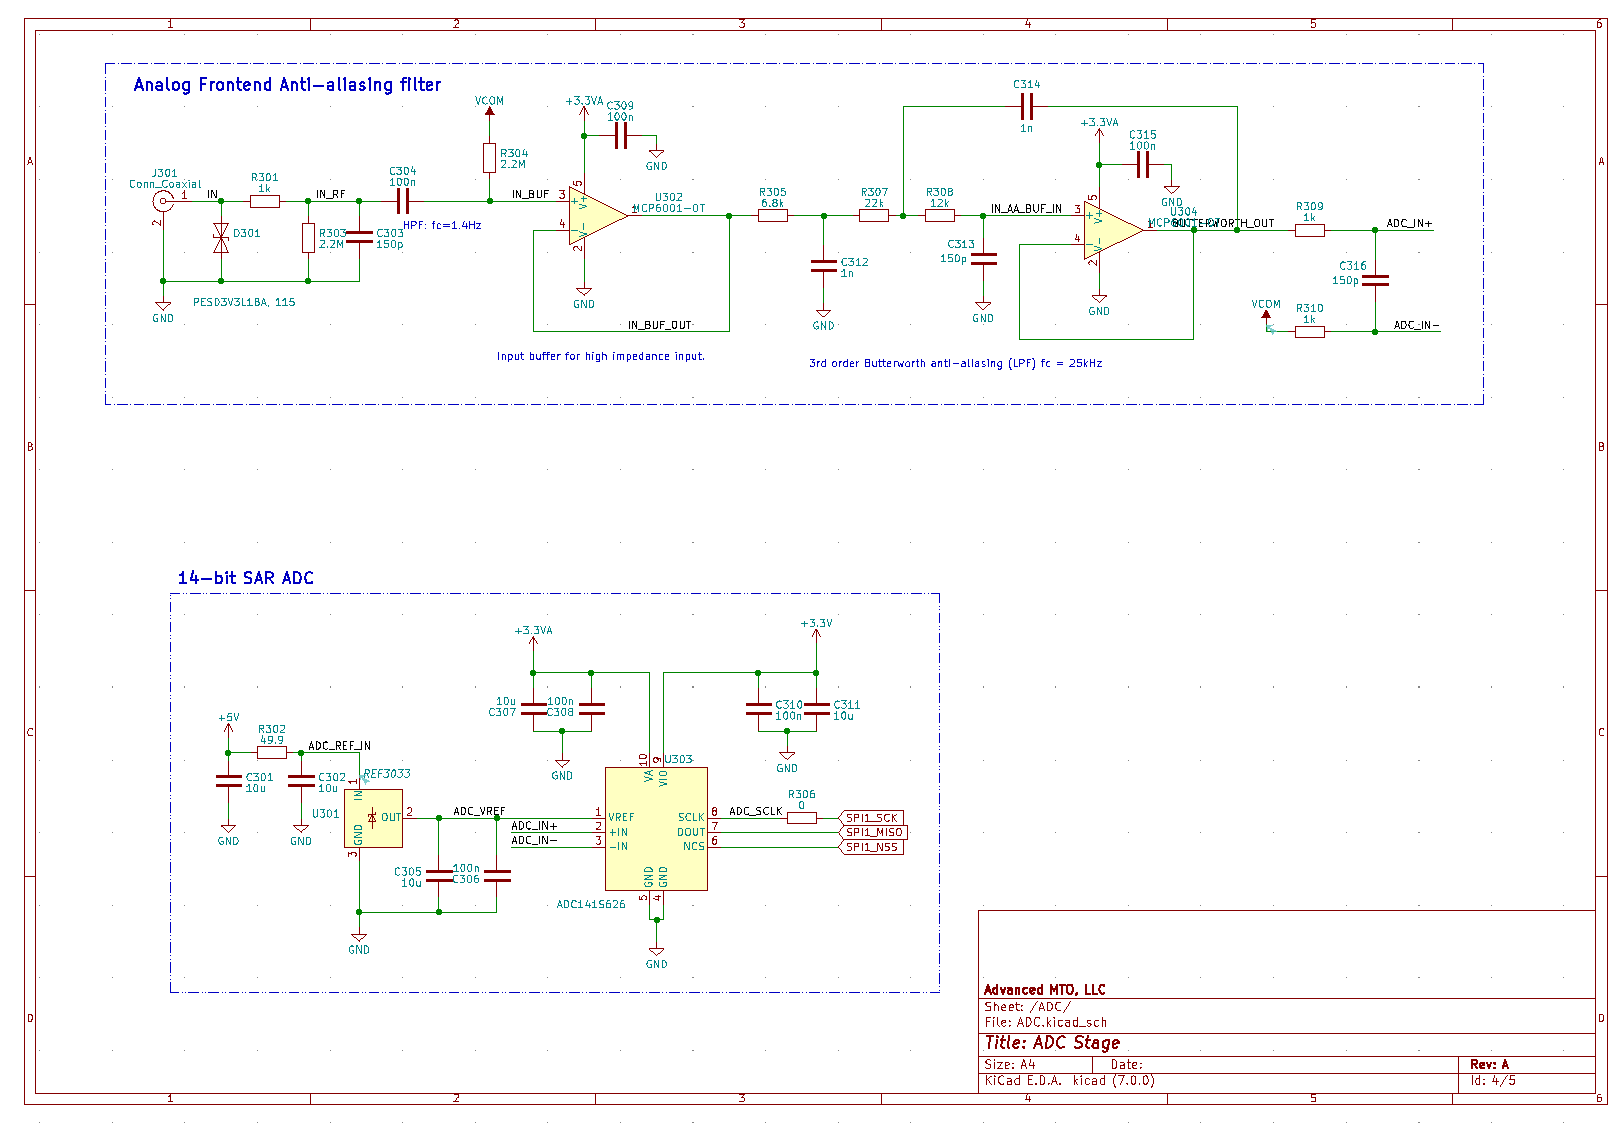Viewport: 1624px width, 1123px height.
Task: Click capacitor C315 100n
Action: pos(1143,165)
